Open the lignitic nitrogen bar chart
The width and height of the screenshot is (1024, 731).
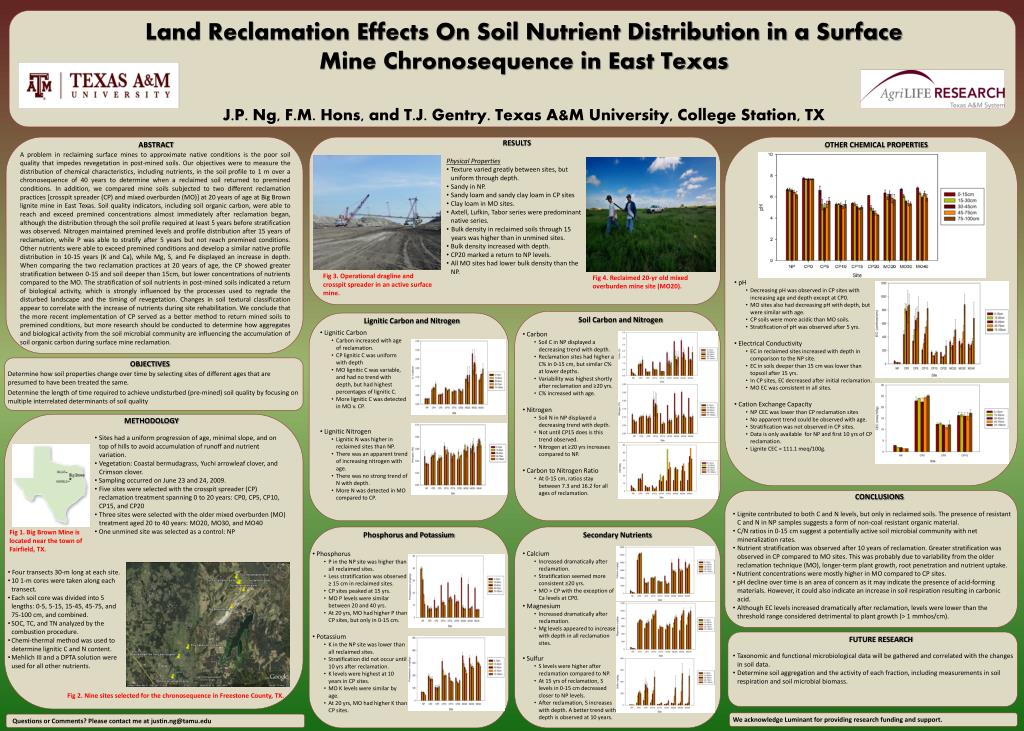click(x=458, y=458)
